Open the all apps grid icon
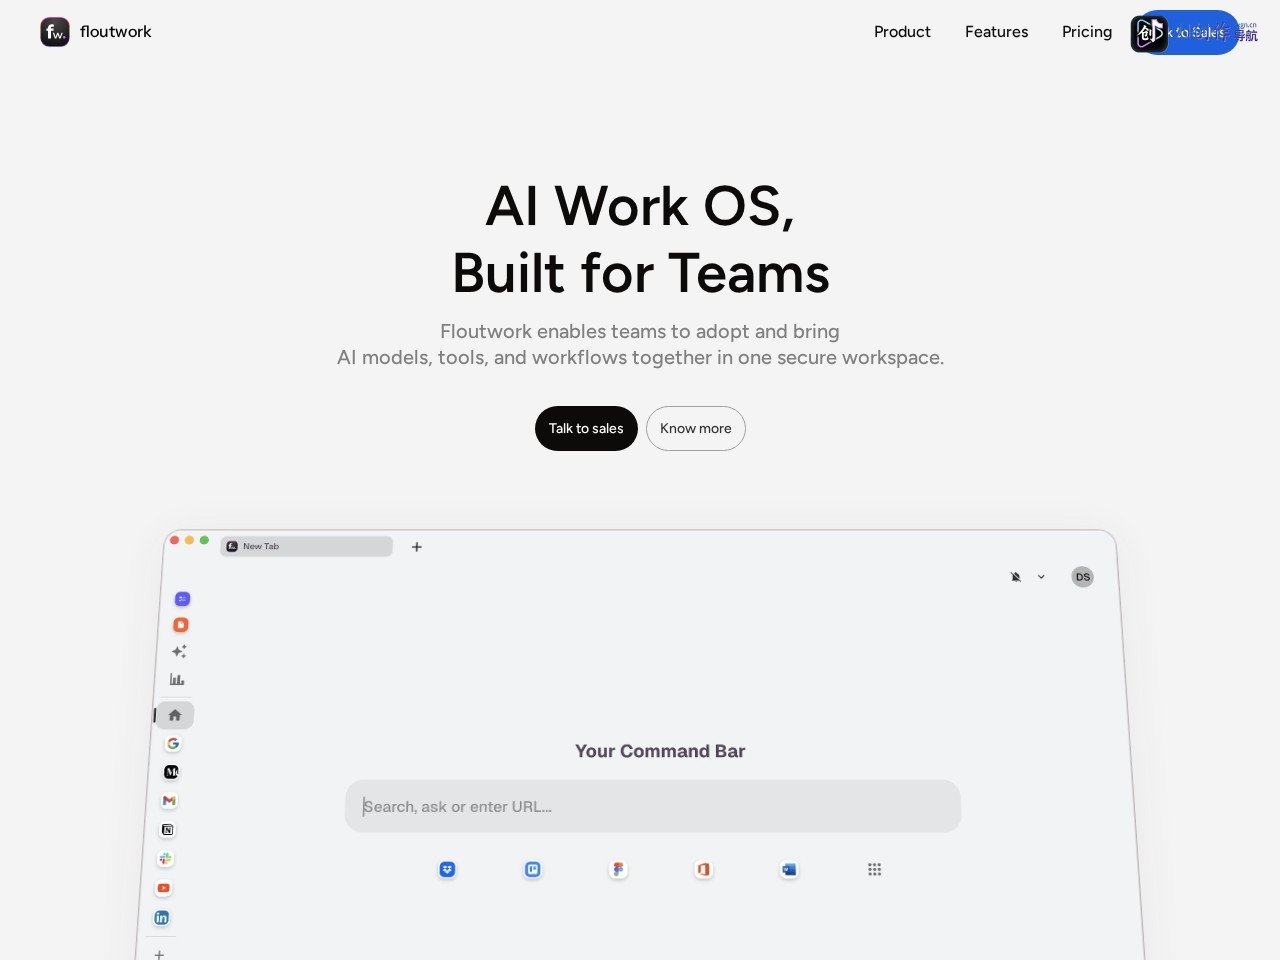The image size is (1280, 960). (x=875, y=869)
